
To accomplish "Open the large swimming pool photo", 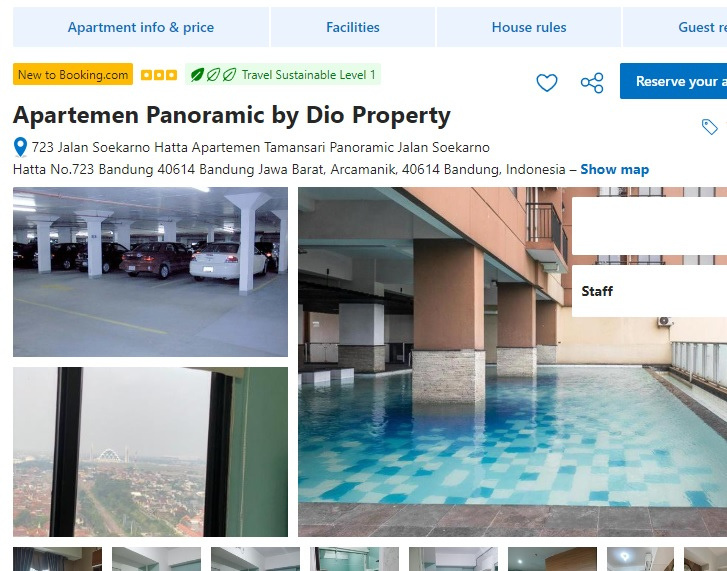I will tap(512, 362).
